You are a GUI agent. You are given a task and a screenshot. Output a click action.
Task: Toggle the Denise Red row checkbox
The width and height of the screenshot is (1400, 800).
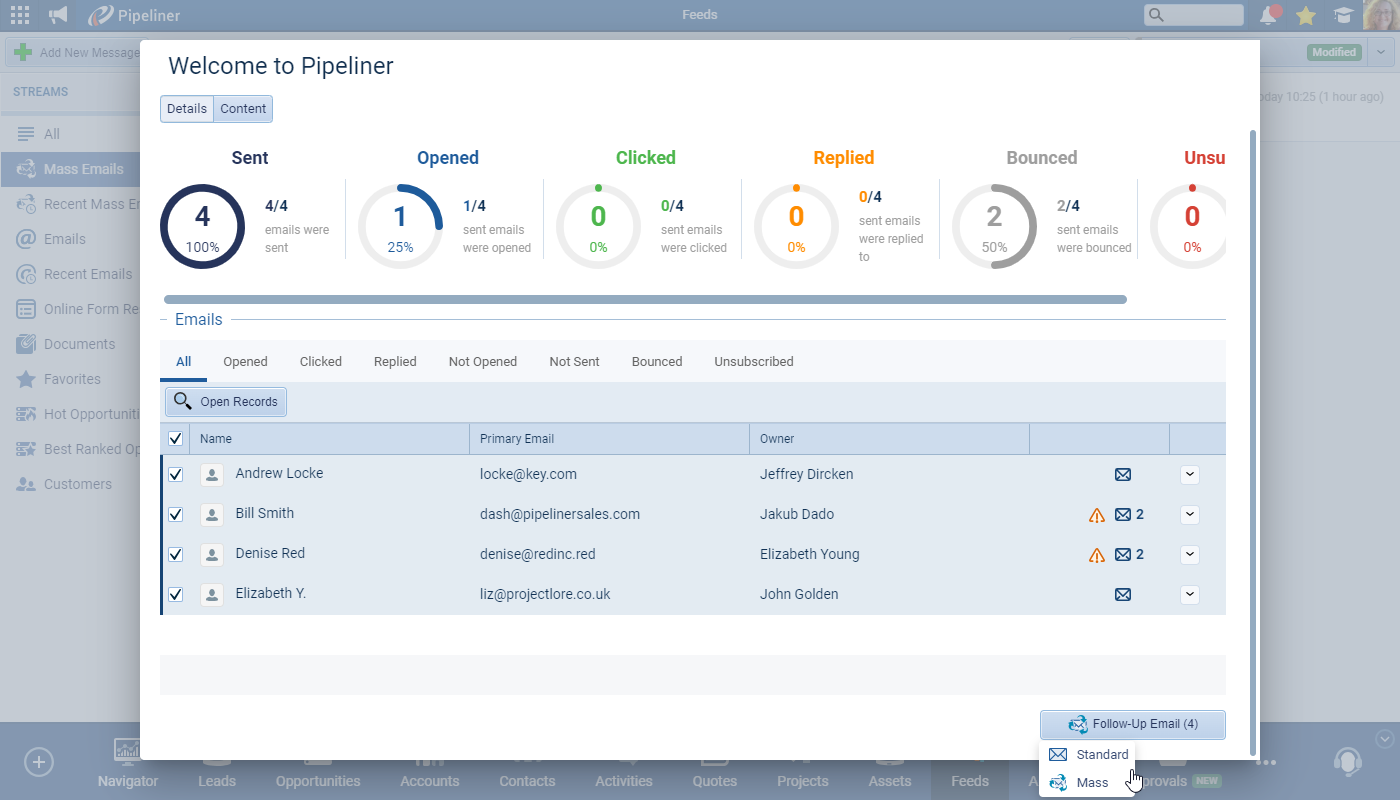click(x=175, y=554)
